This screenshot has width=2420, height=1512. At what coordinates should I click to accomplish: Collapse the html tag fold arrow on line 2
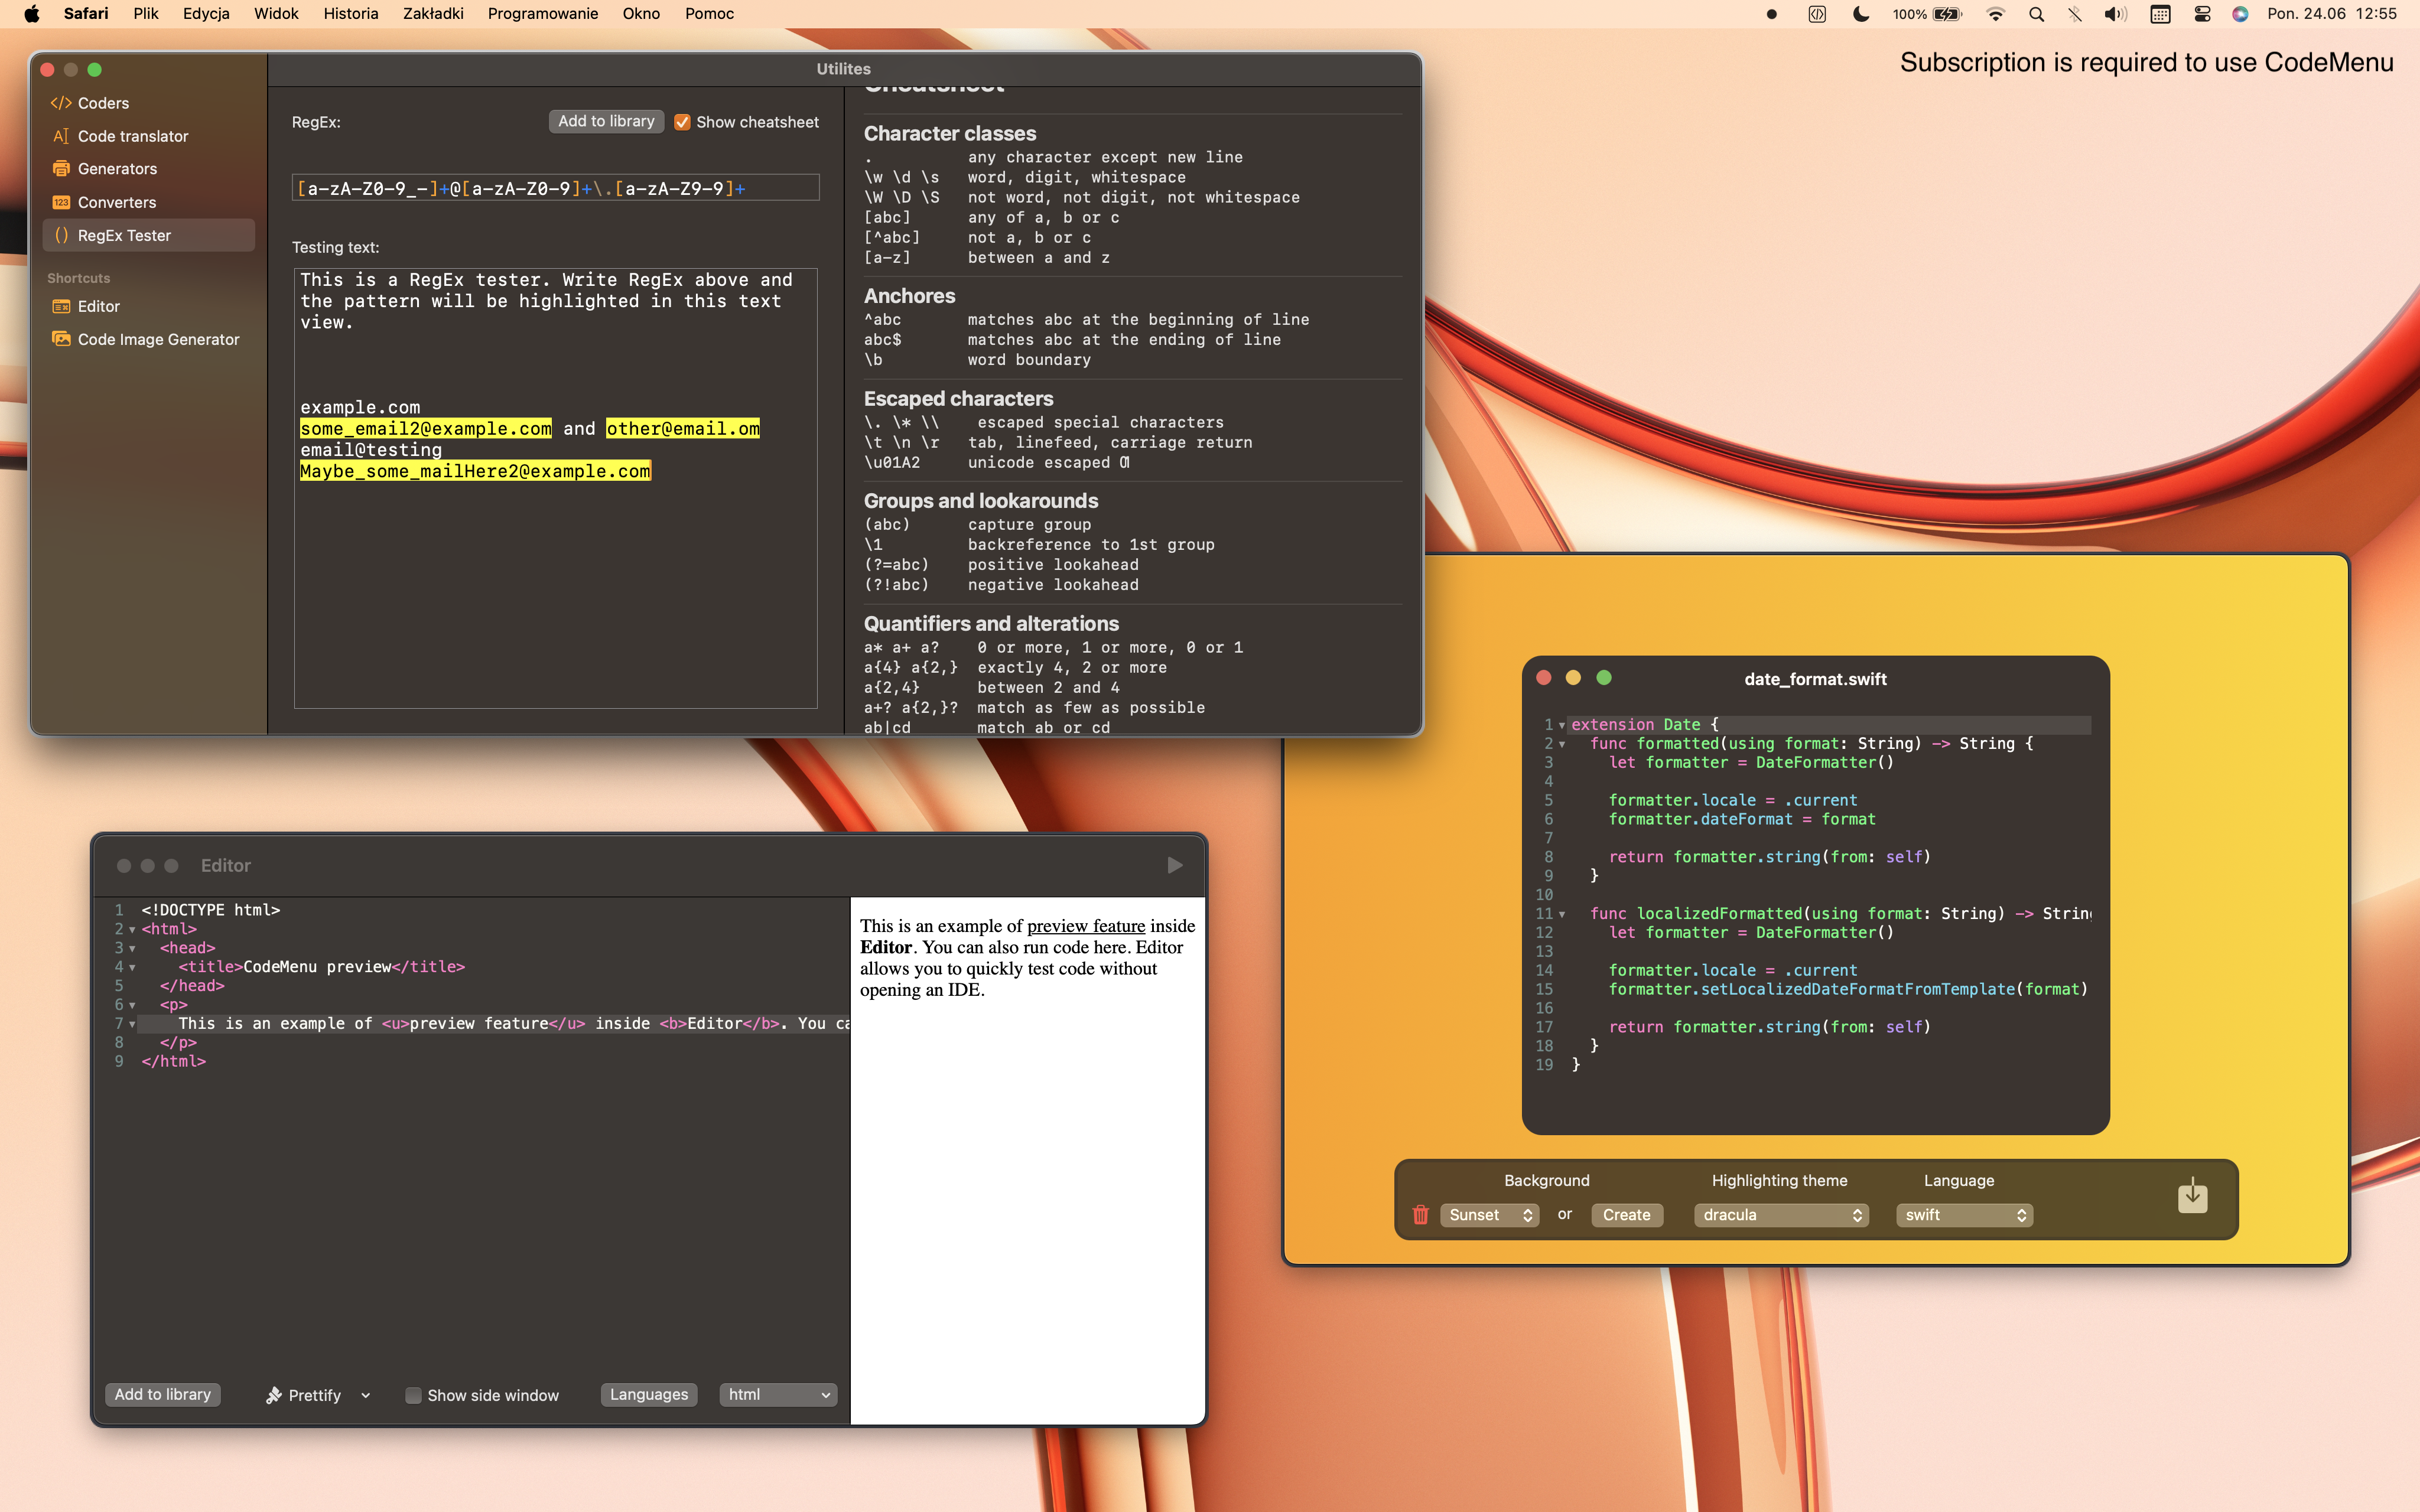pyautogui.click(x=132, y=930)
